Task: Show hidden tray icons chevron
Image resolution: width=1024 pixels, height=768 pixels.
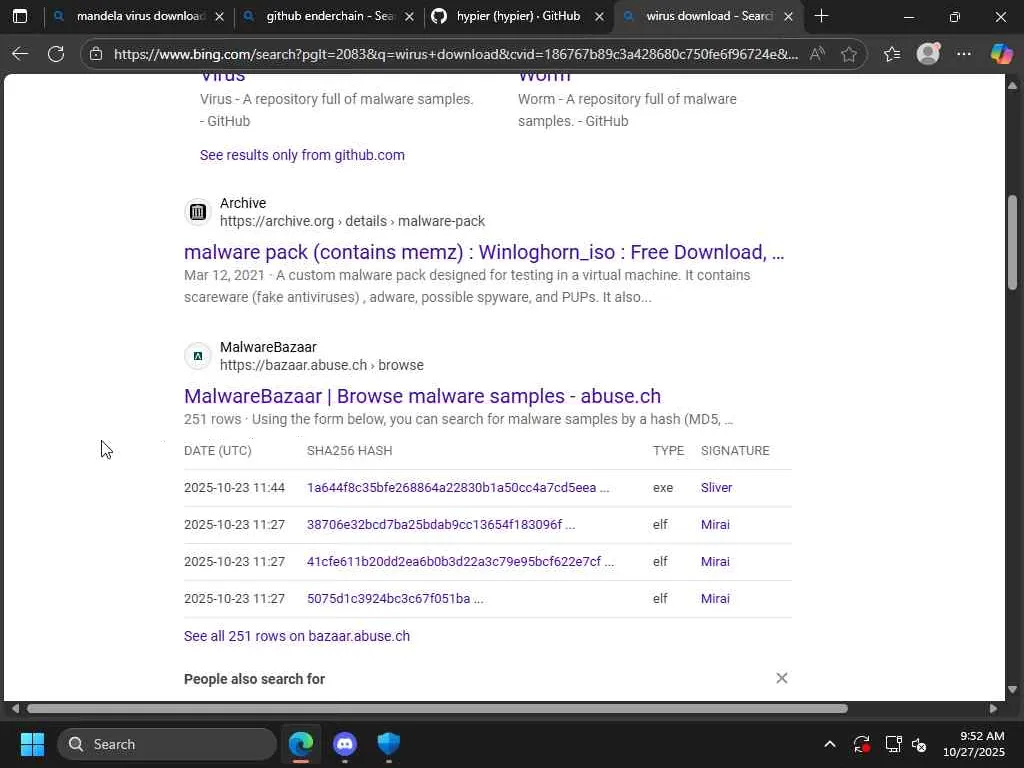Action: pyautogui.click(x=829, y=744)
